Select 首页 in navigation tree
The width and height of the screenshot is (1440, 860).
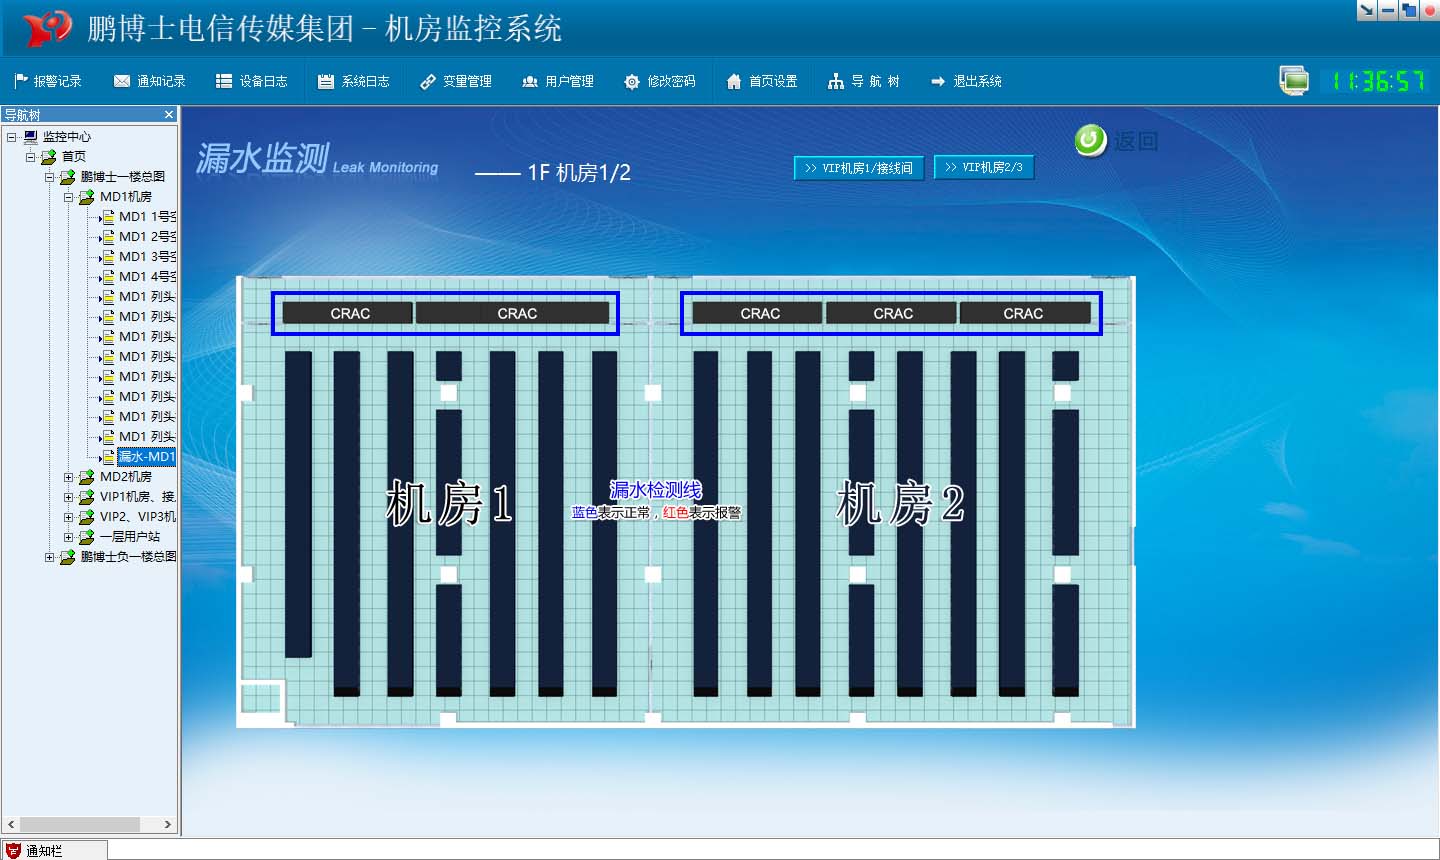74,157
